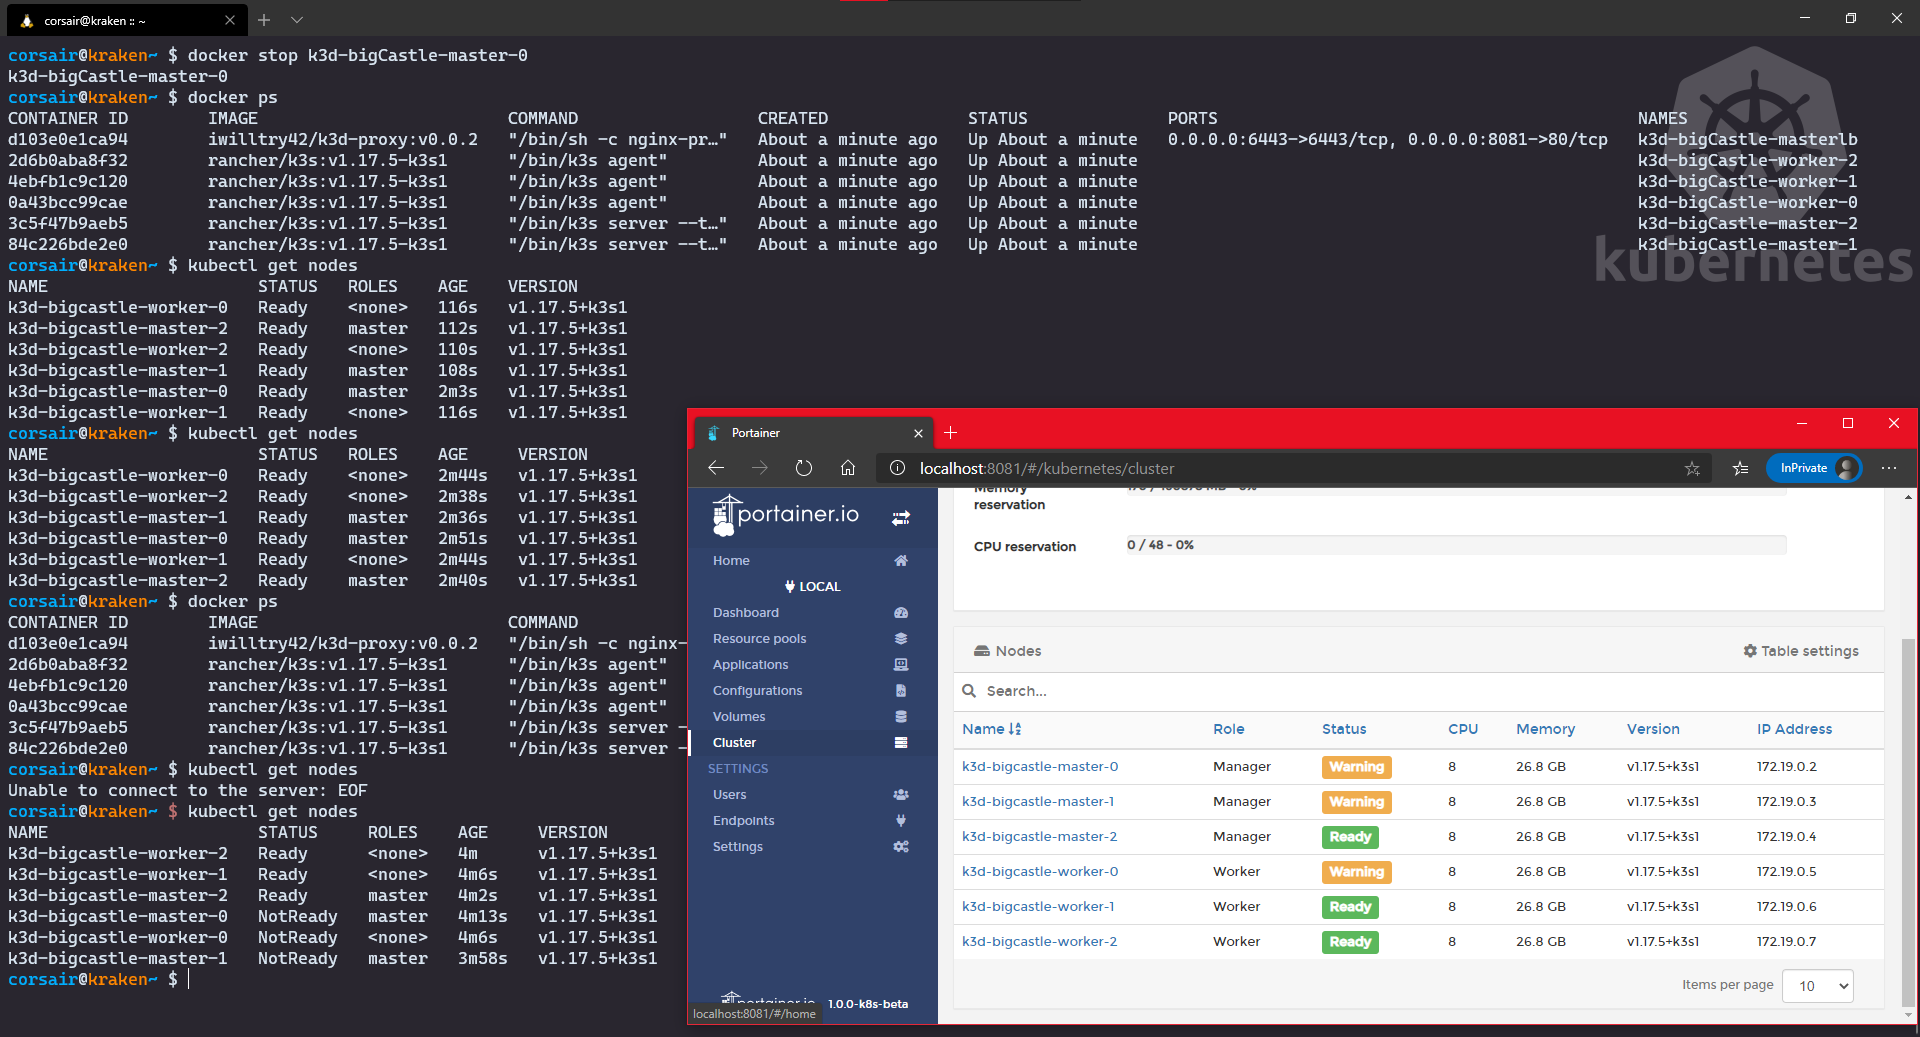Open Table settings for Nodes
1920x1037 pixels.
(x=1800, y=651)
